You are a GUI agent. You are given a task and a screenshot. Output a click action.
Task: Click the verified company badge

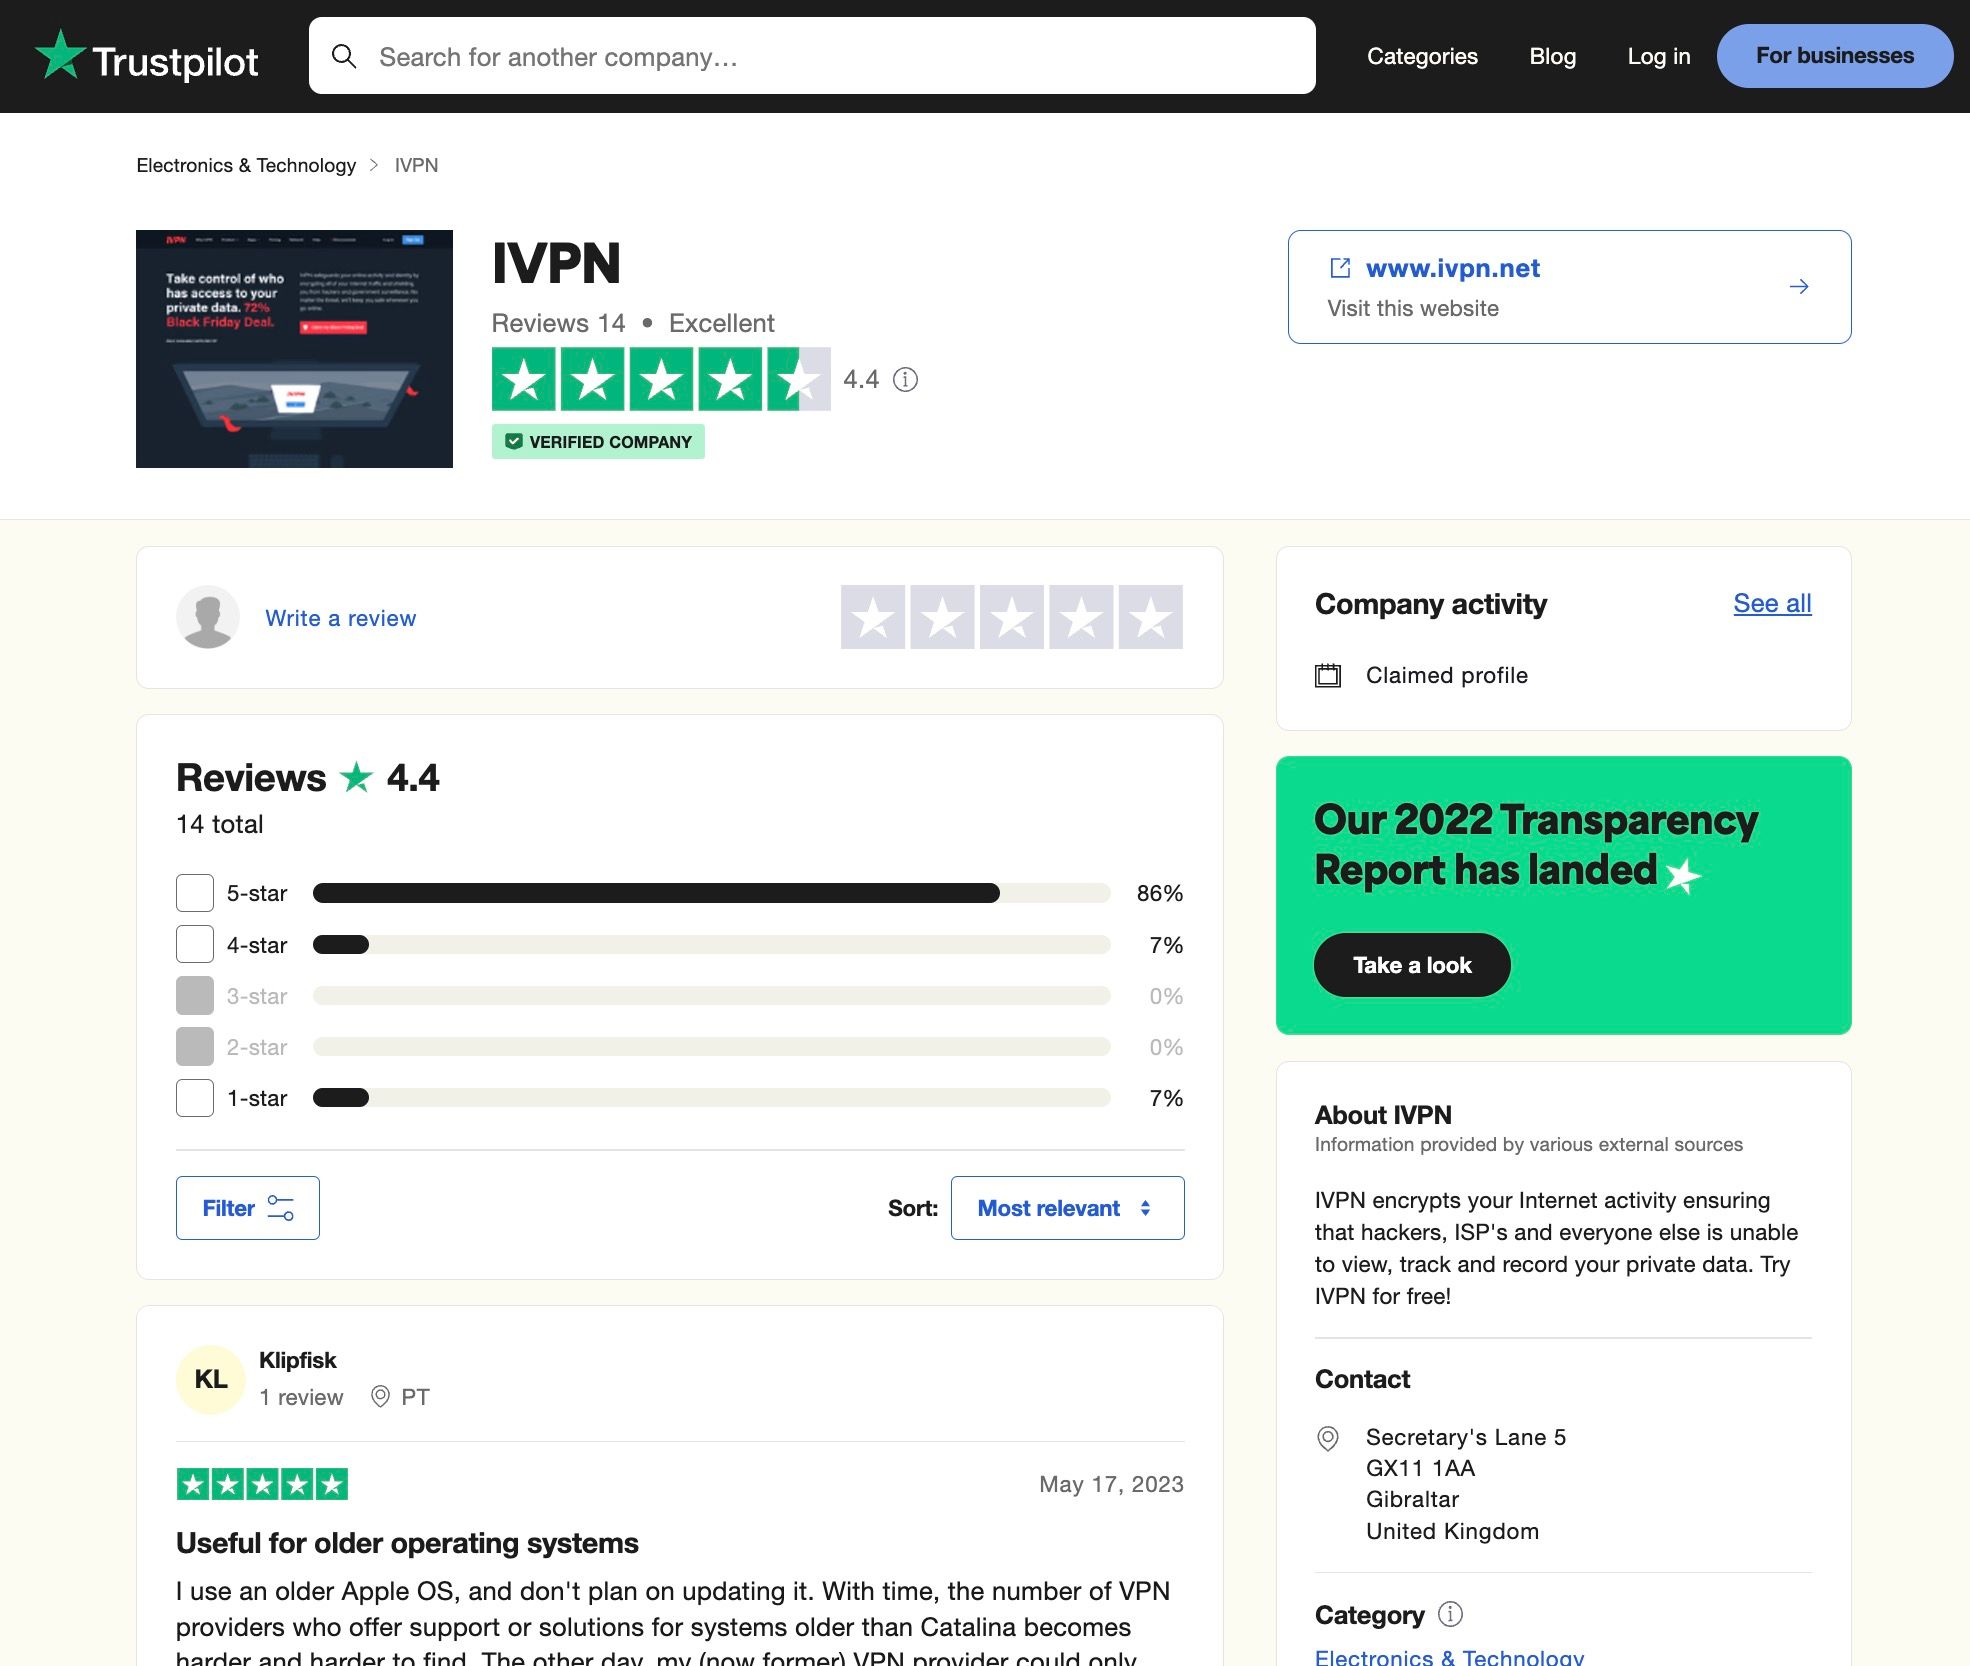tap(598, 442)
